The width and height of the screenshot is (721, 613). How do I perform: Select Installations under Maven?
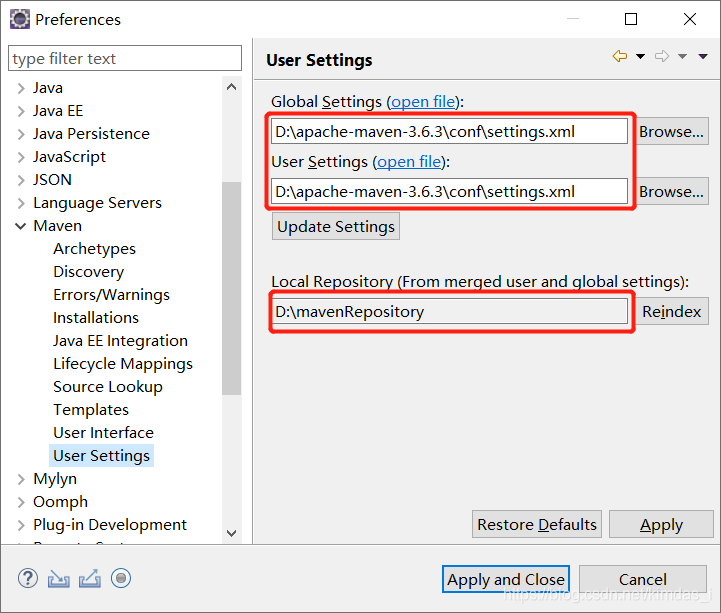pos(96,318)
